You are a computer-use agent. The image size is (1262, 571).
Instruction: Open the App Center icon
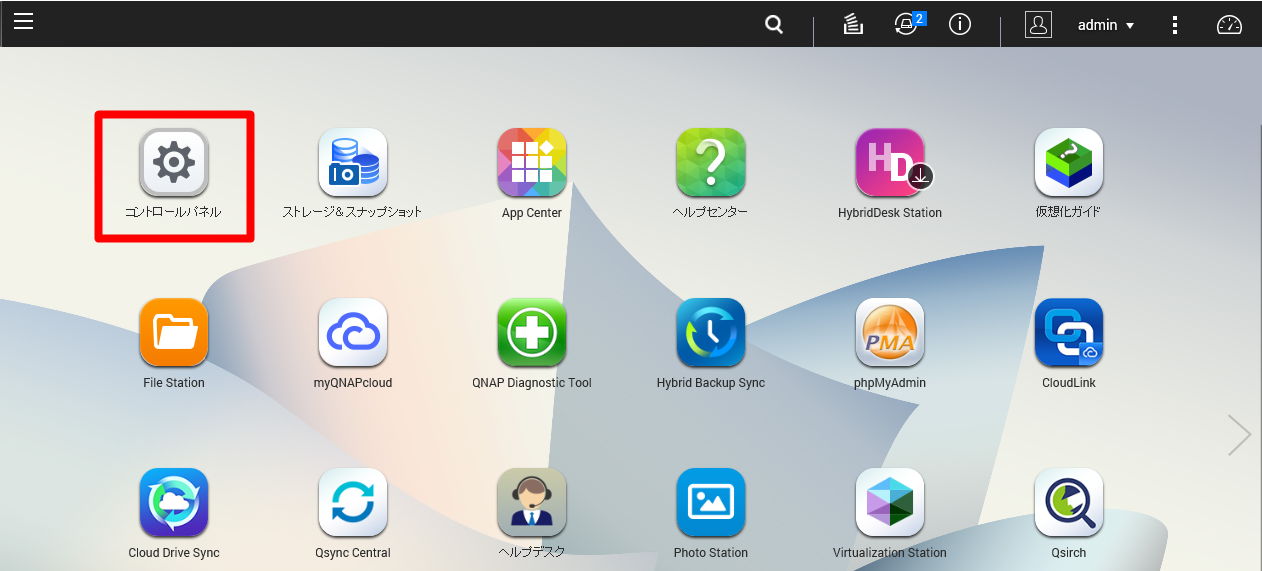(x=532, y=162)
